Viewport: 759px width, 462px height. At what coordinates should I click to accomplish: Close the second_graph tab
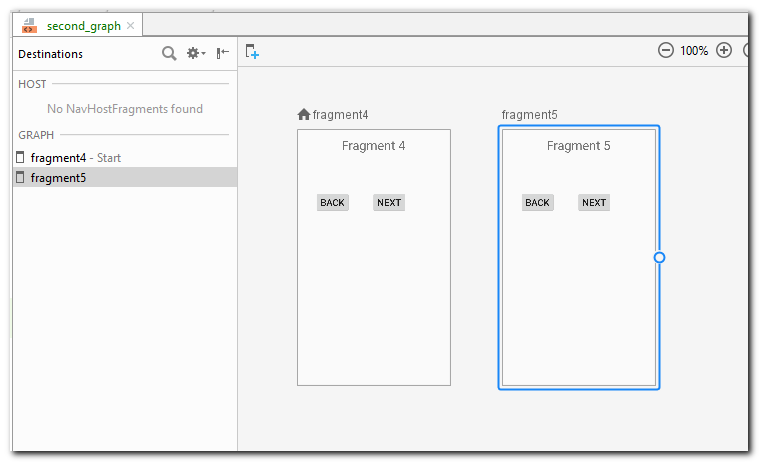click(x=131, y=26)
